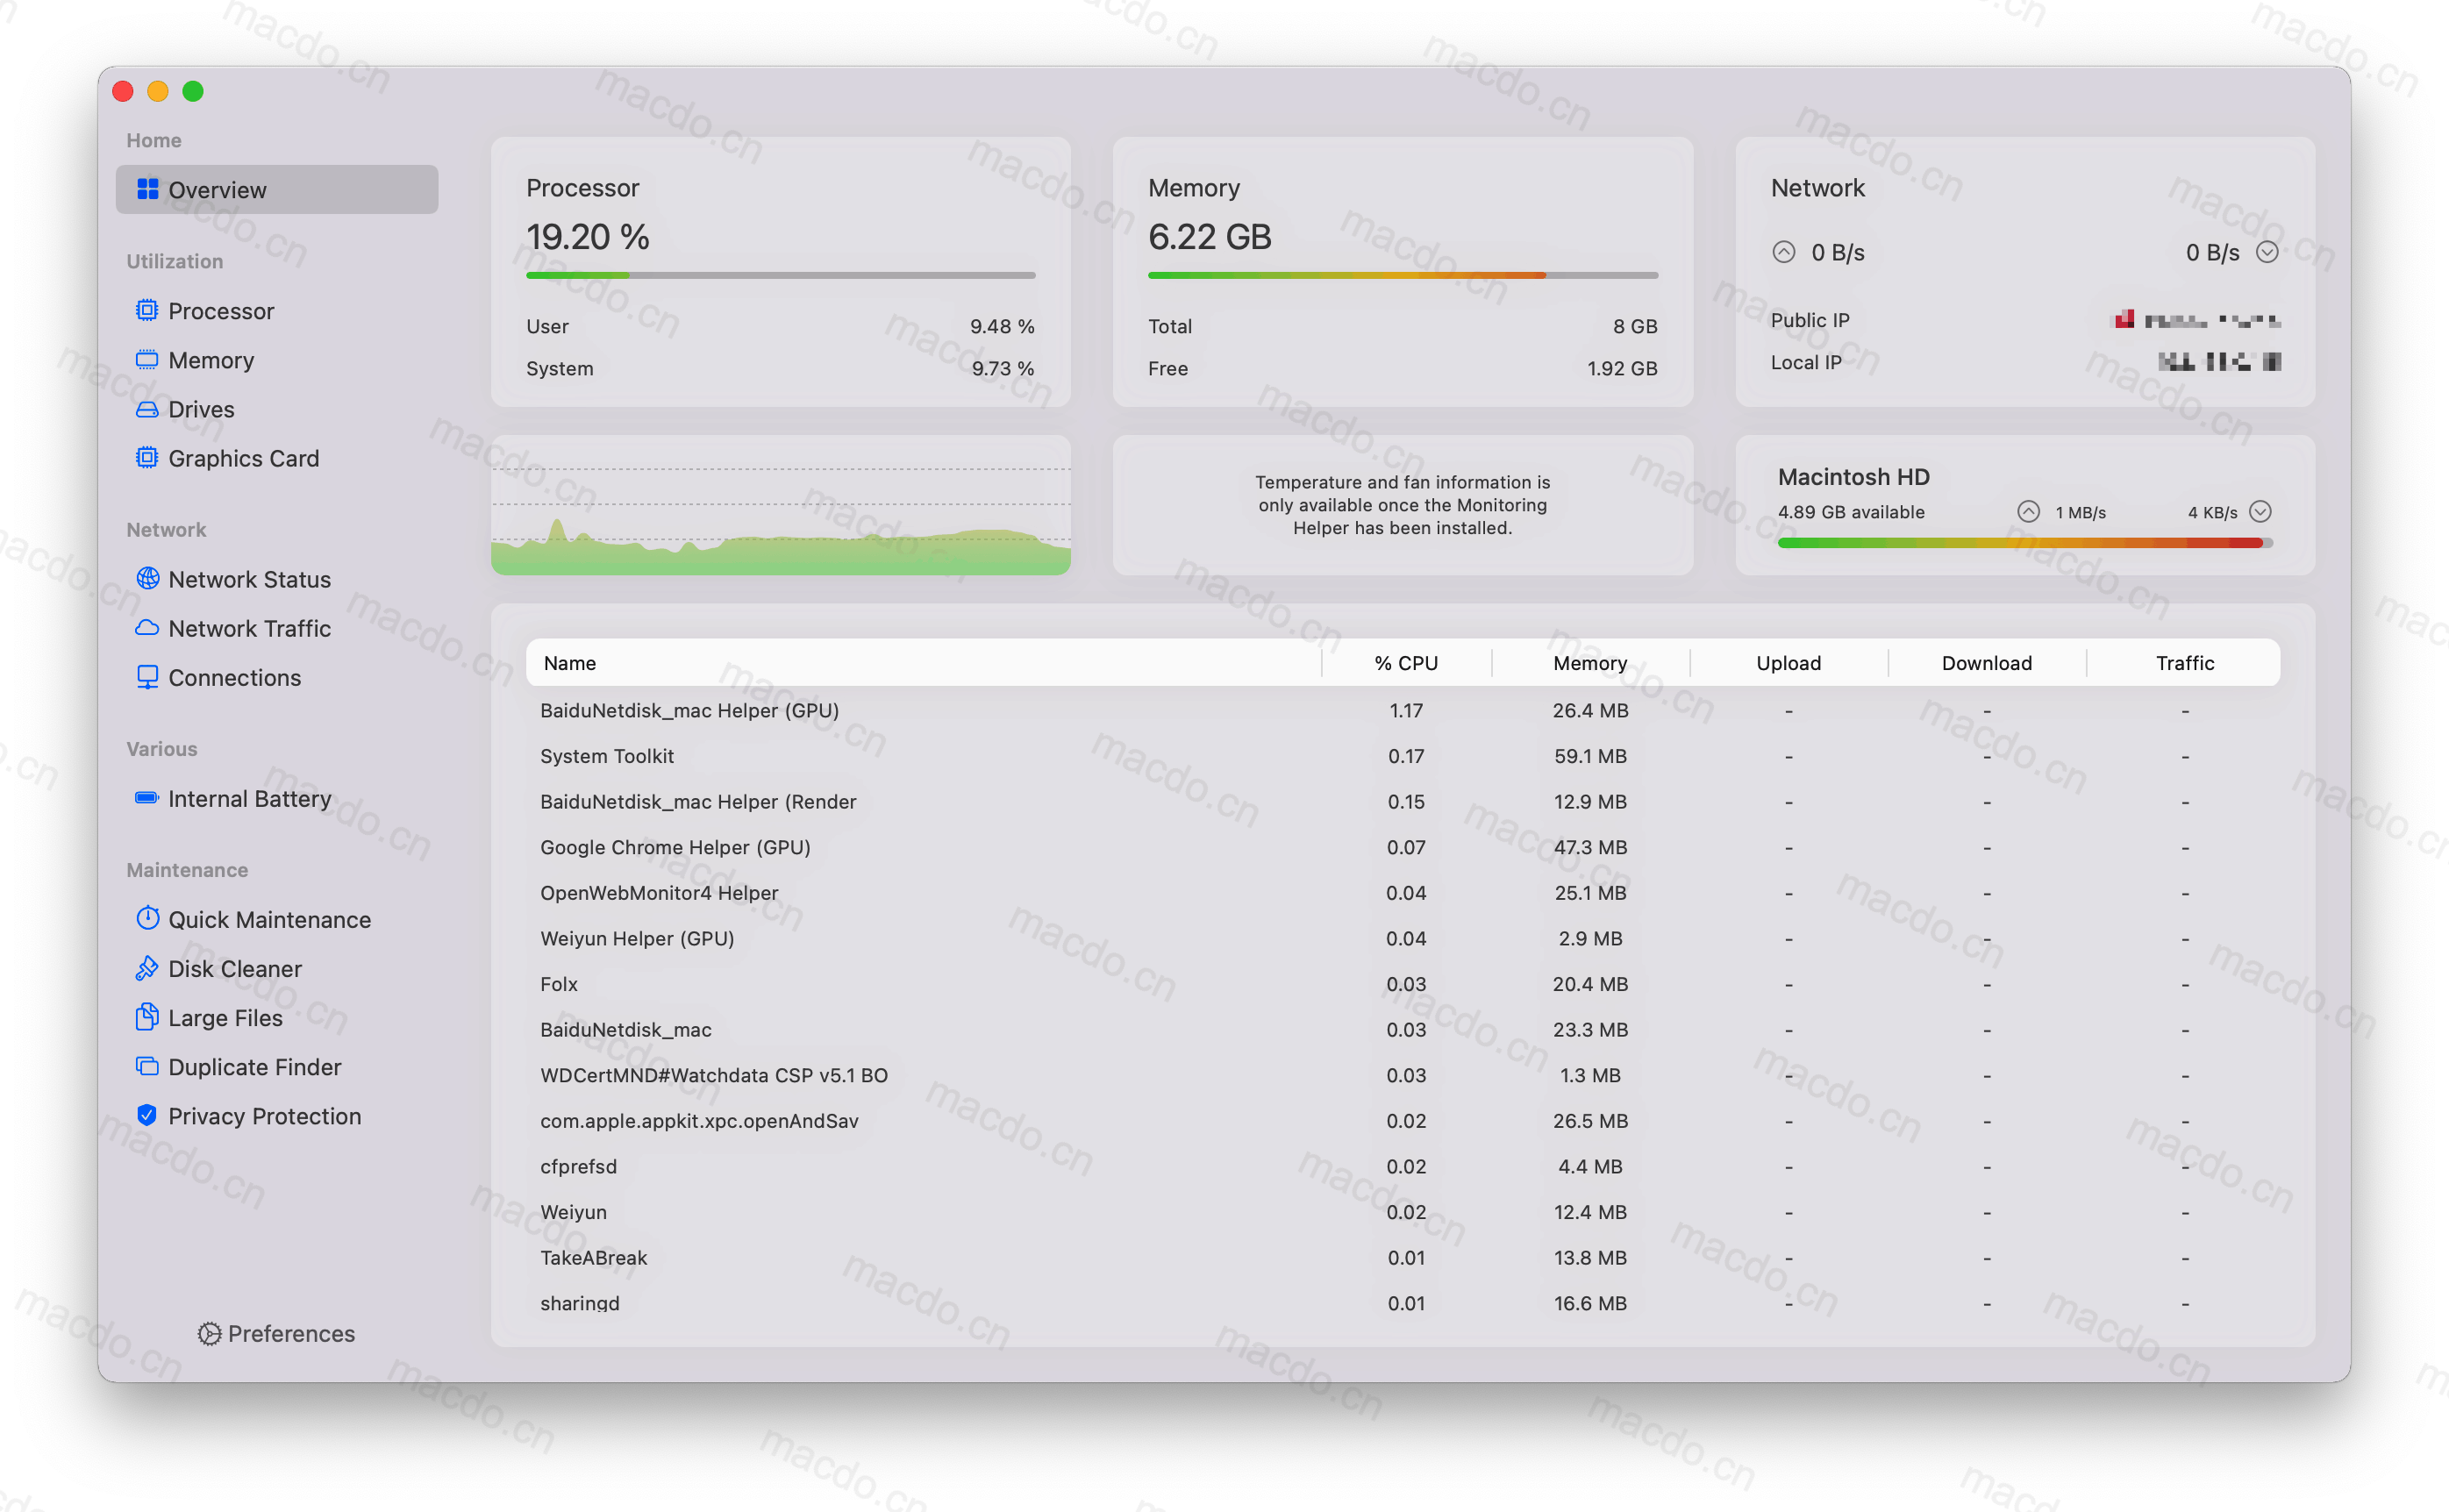This screenshot has width=2449, height=1512.
Task: Select the Connections monitor icon
Action: (x=148, y=677)
